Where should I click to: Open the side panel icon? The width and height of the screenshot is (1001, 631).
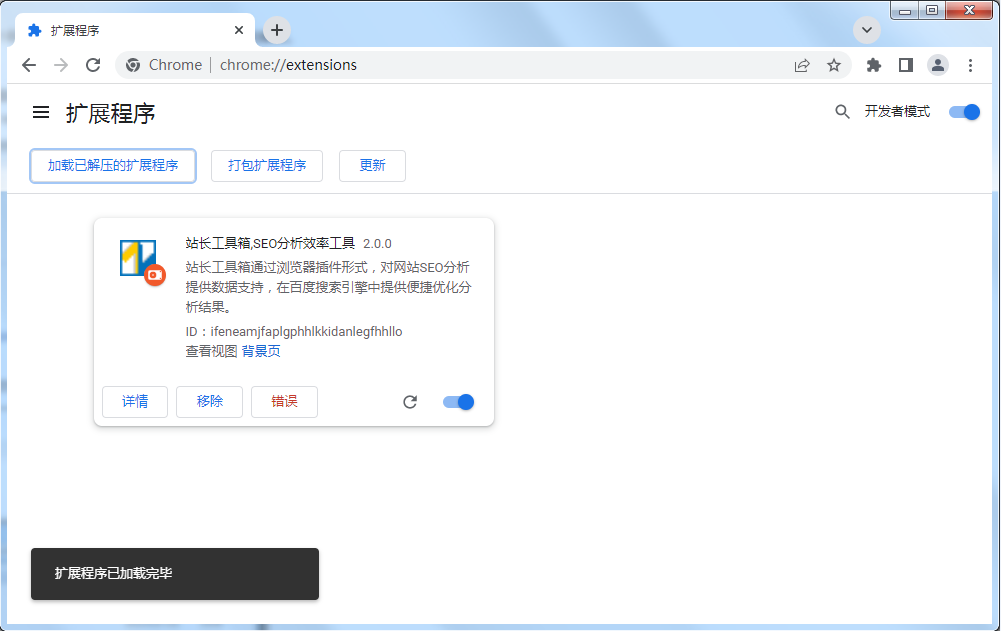[905, 65]
